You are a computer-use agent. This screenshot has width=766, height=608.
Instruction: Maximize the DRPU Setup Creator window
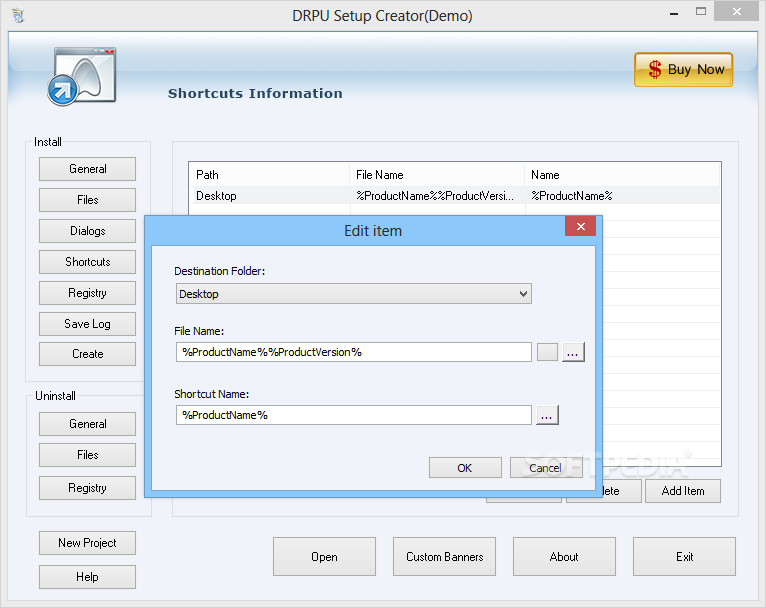701,12
